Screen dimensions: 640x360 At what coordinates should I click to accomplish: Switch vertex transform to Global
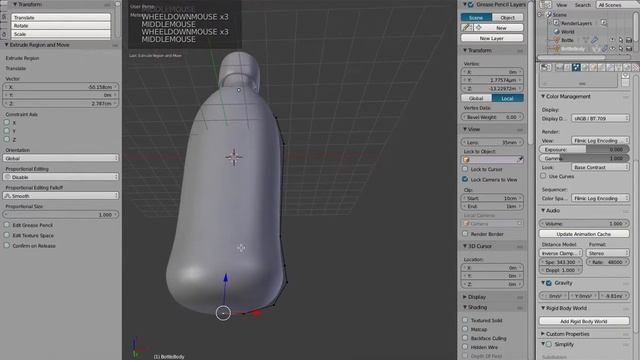(476, 98)
